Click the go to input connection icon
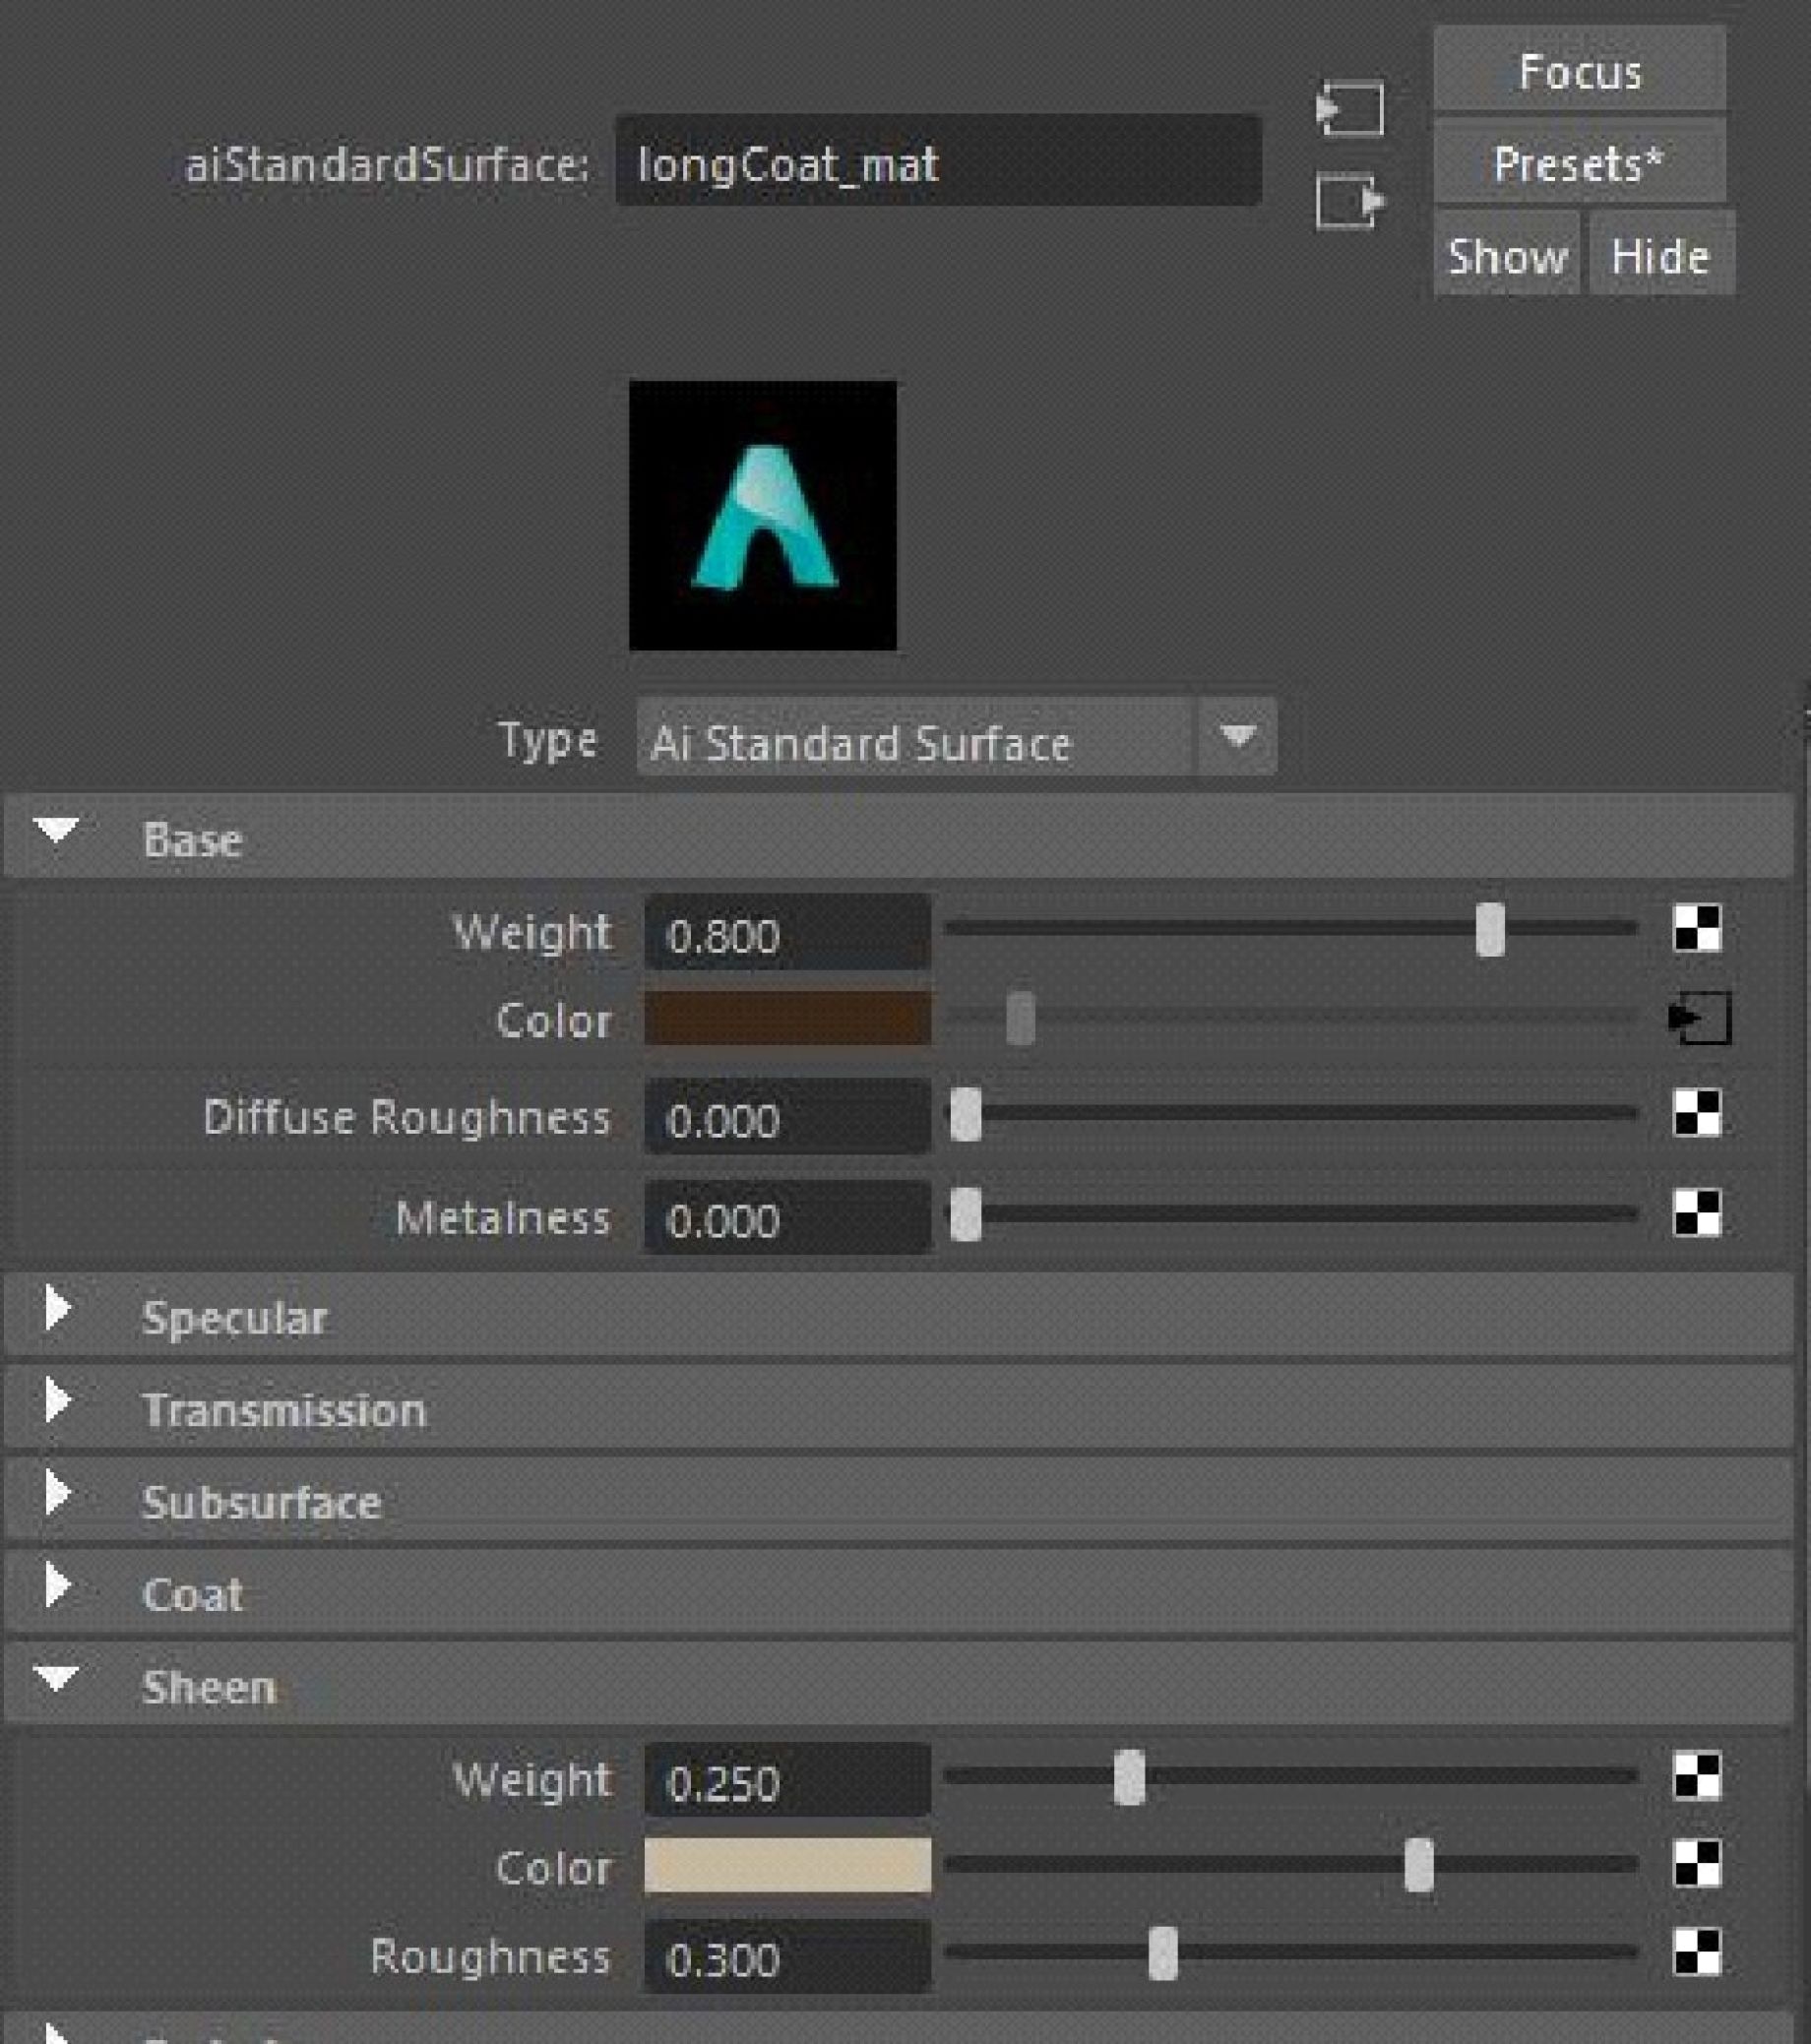The image size is (1811, 2044). [1350, 108]
